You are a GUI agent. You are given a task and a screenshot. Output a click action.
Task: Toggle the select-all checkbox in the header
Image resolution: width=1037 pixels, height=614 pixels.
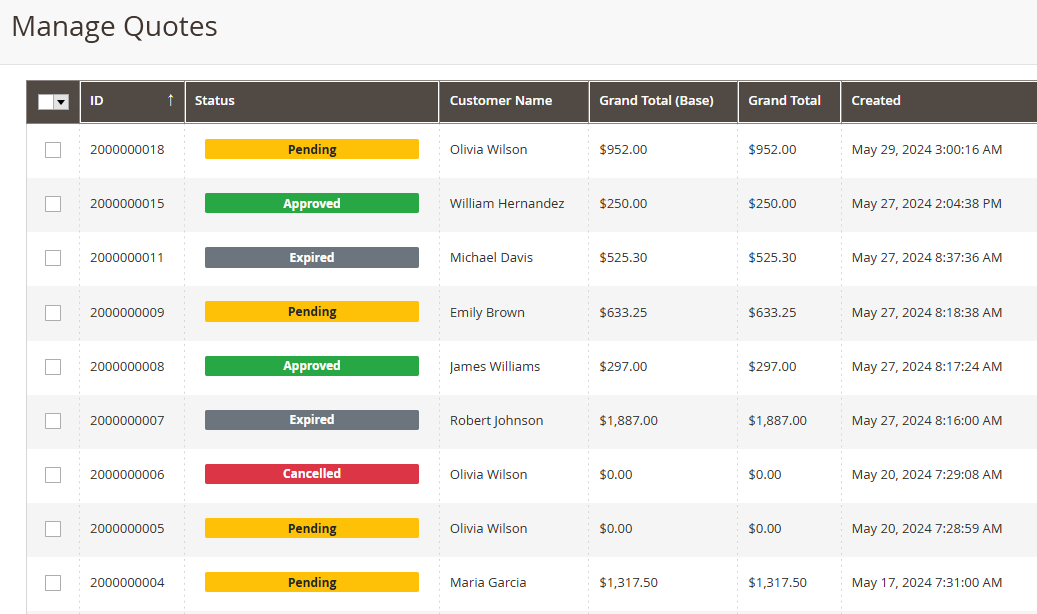coord(46,101)
